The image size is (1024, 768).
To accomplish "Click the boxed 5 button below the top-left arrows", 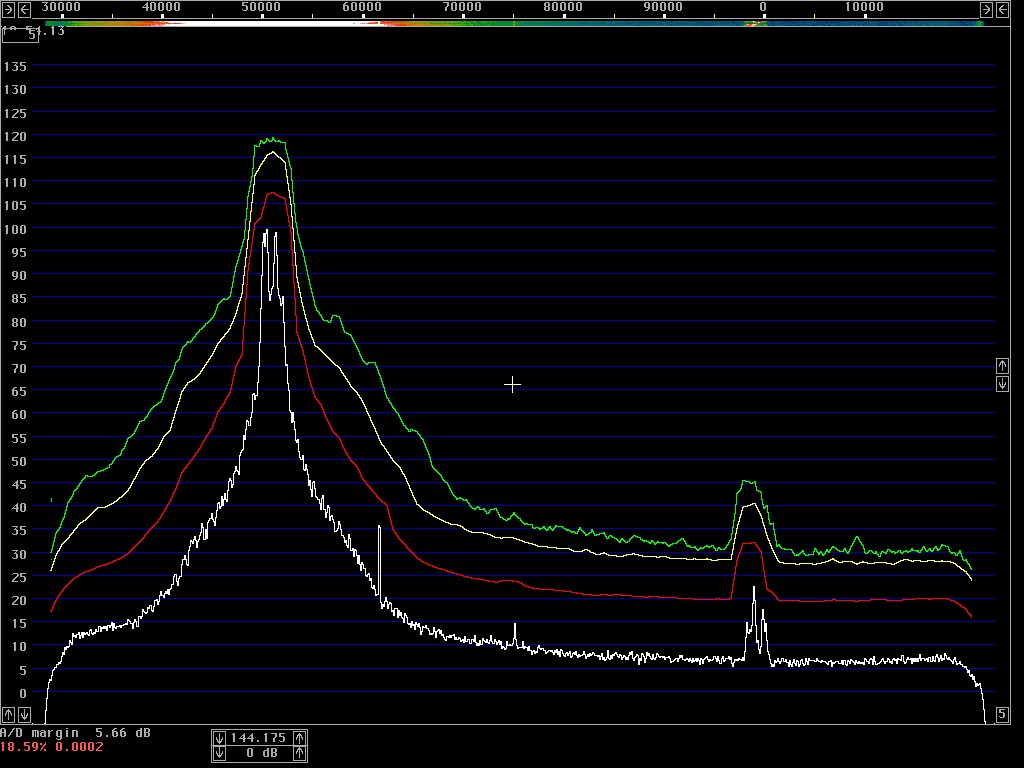I will tap(20, 35).
